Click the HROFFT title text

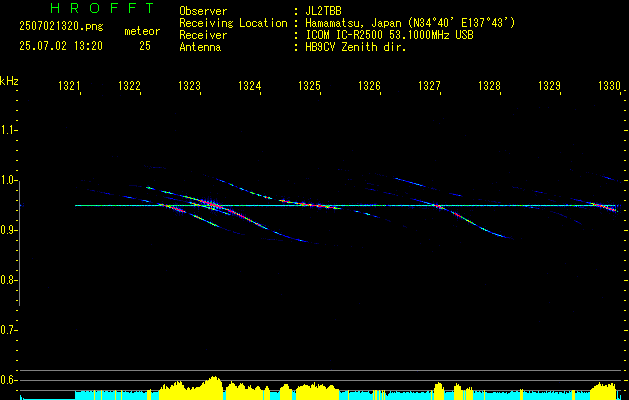(102, 8)
